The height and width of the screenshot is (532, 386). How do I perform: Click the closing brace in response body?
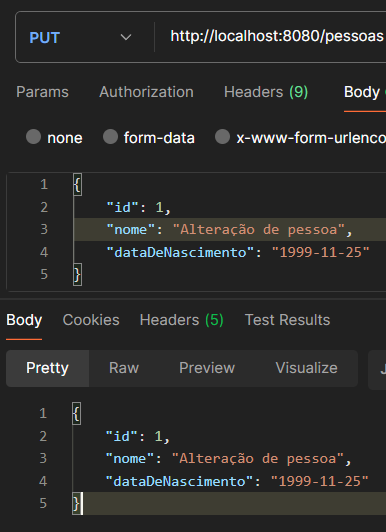click(77, 504)
